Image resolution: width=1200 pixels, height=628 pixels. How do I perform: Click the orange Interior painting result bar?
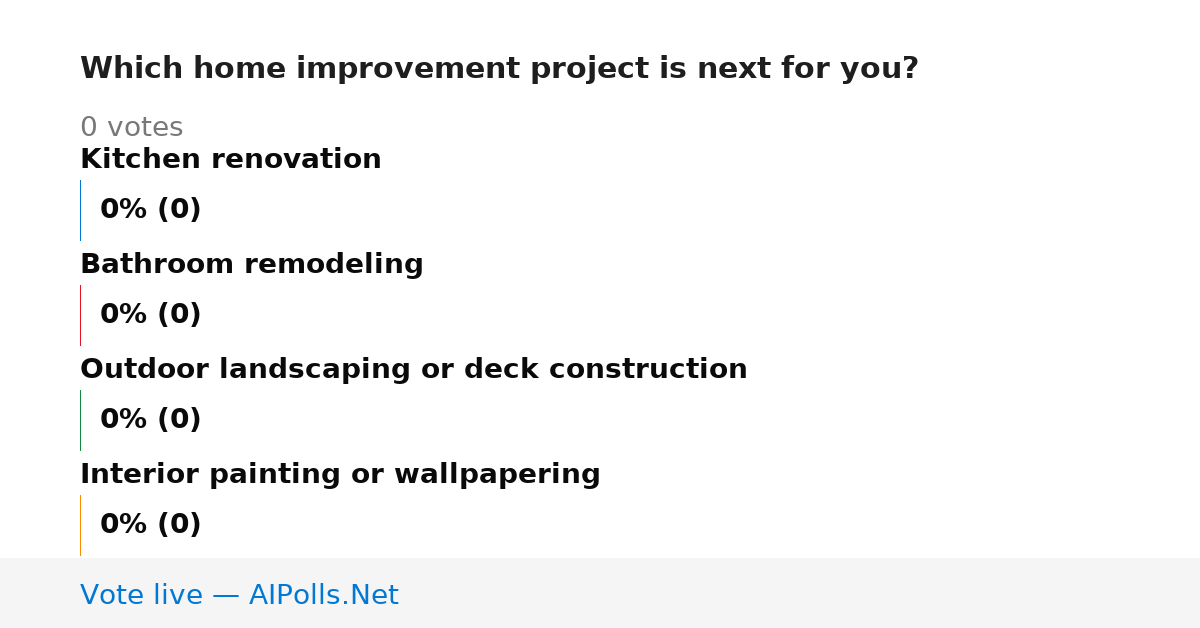tap(80, 525)
